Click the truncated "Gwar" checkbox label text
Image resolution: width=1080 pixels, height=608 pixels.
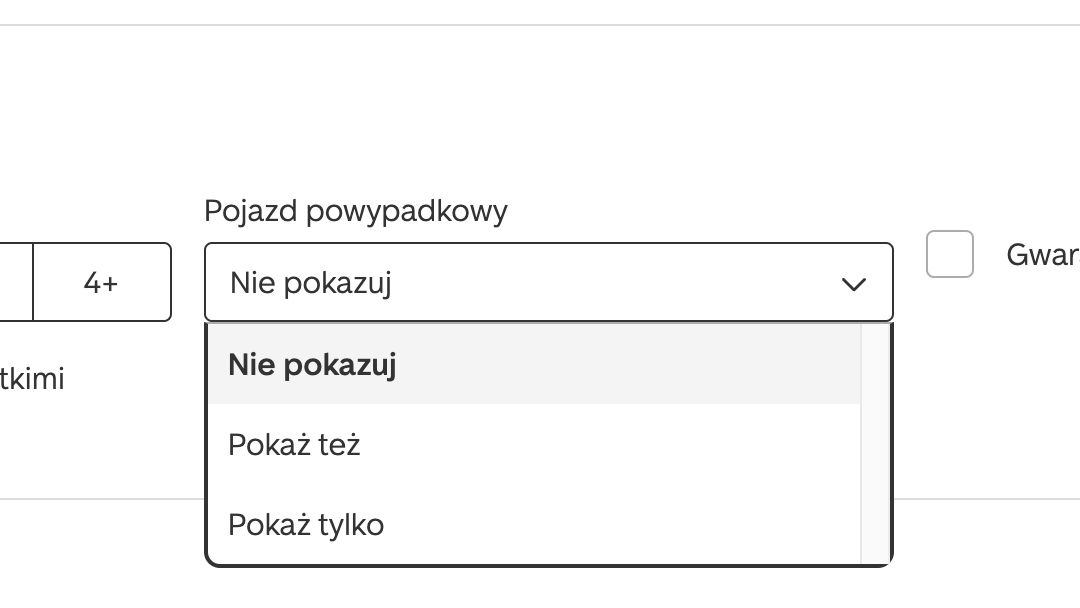point(1042,255)
